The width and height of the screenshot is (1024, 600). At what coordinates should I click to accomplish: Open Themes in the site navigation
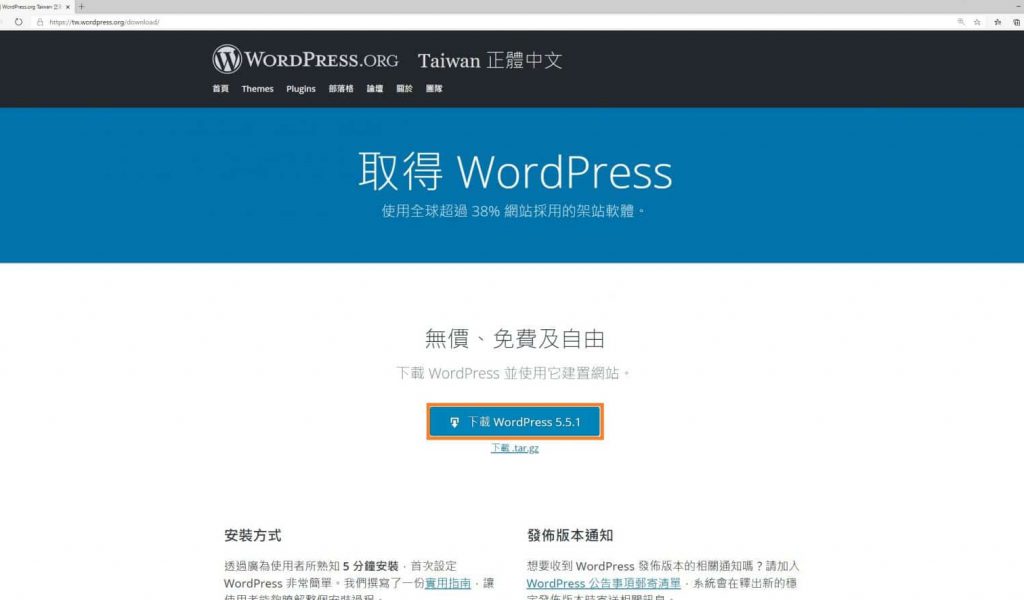[257, 89]
